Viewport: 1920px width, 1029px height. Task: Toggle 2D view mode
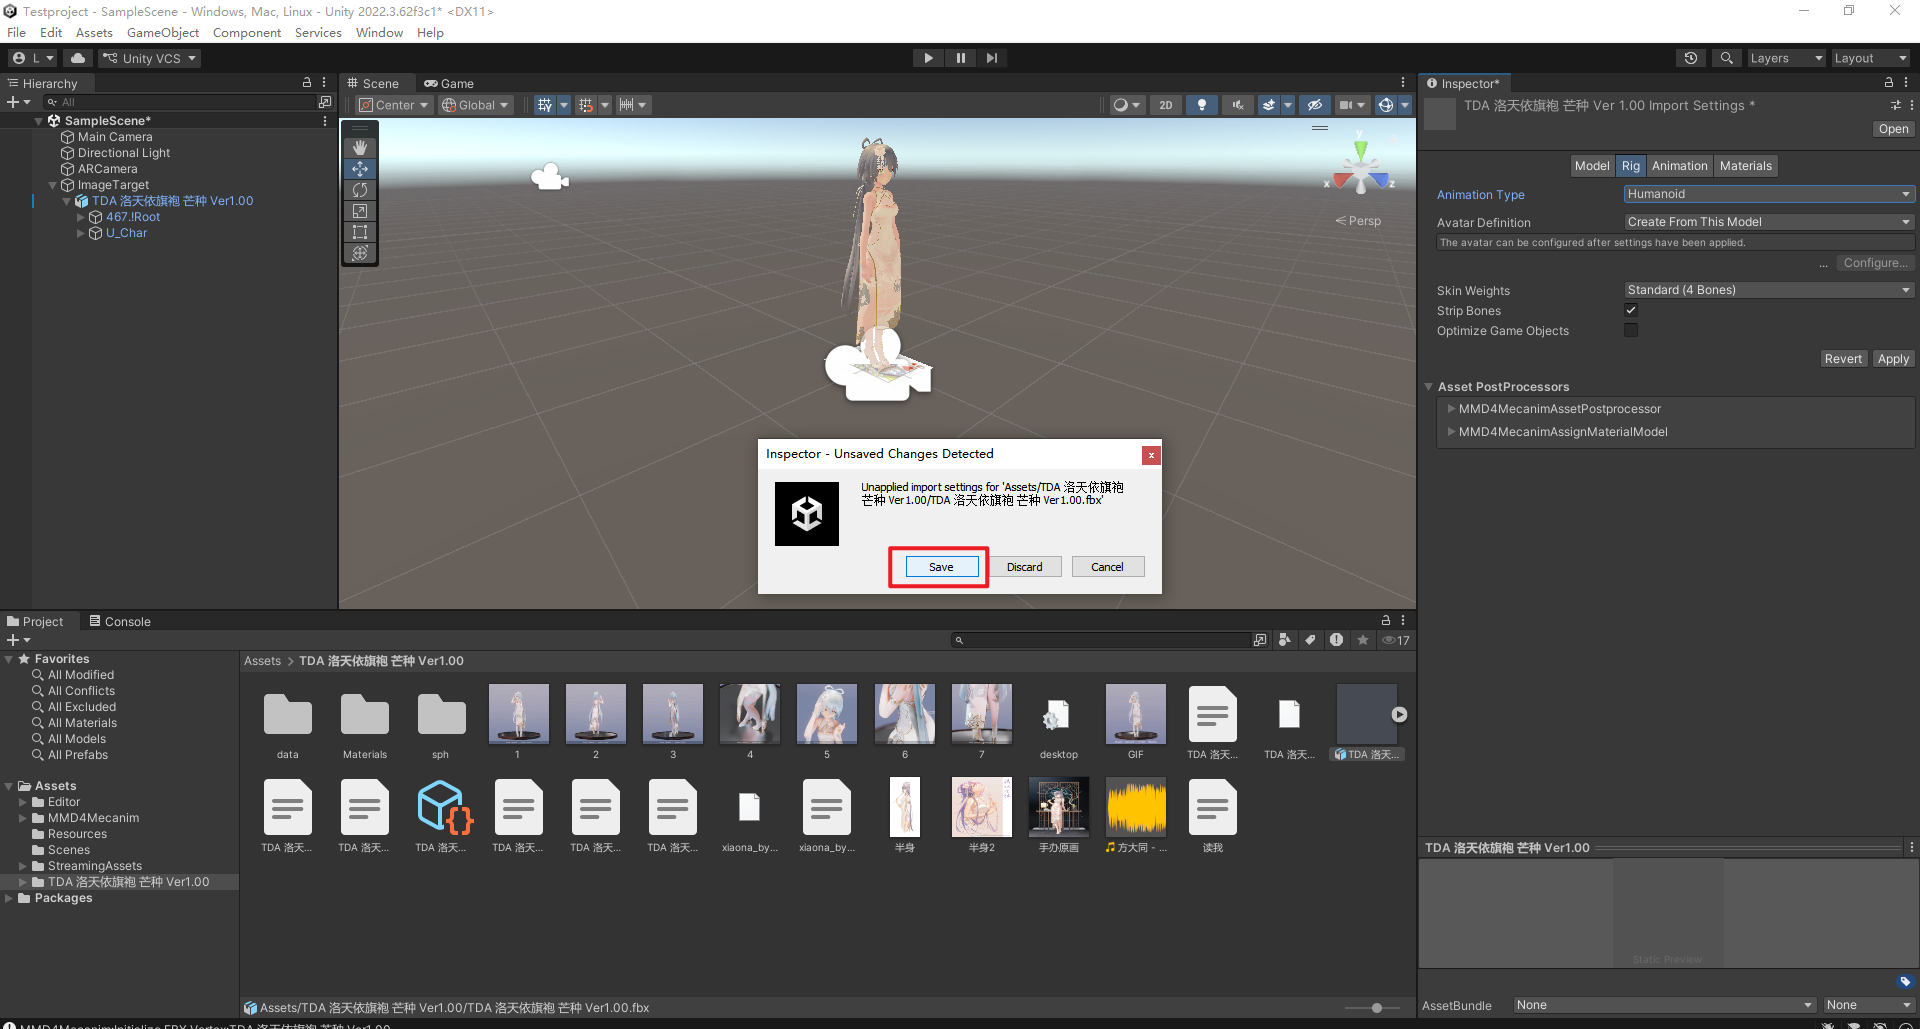[1166, 105]
